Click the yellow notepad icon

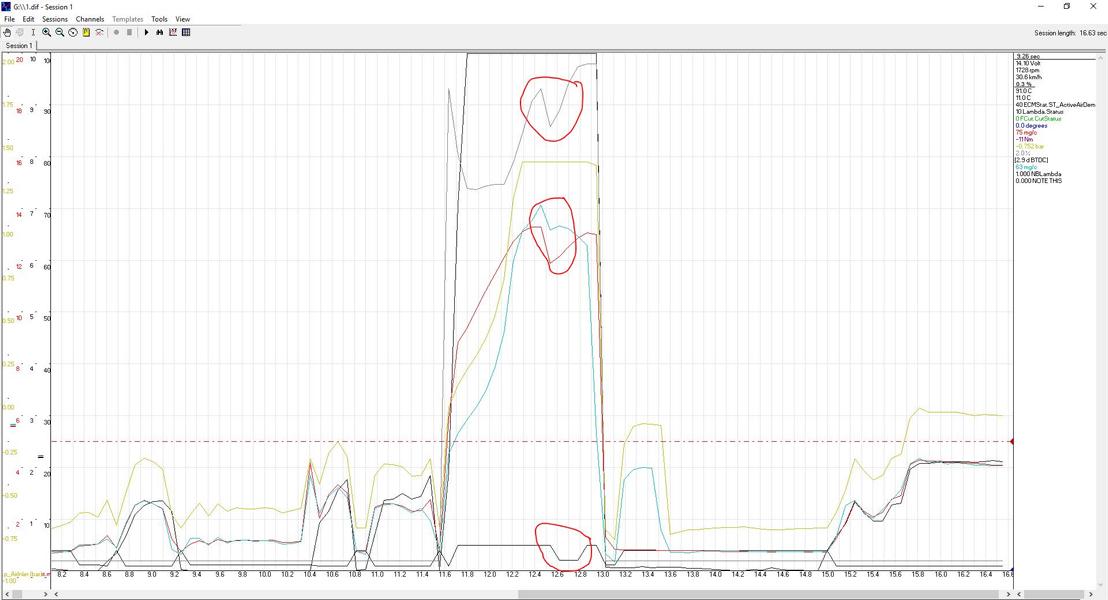pyautogui.click(x=86, y=33)
